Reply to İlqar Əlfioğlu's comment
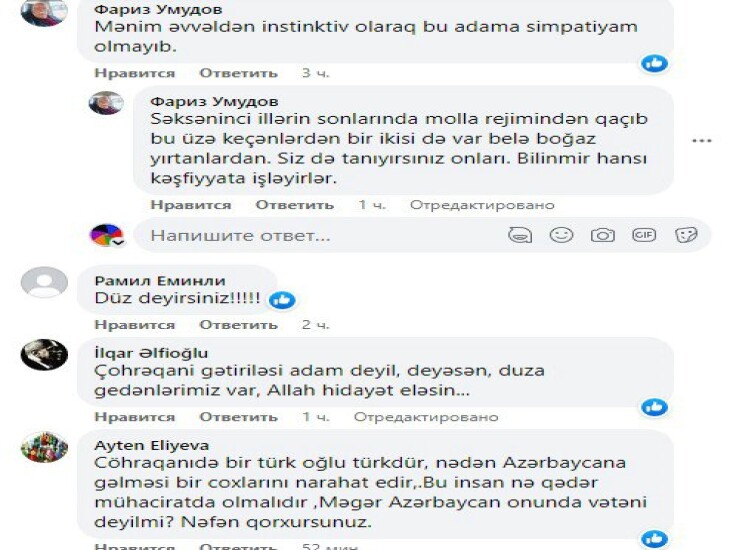 click(238, 416)
